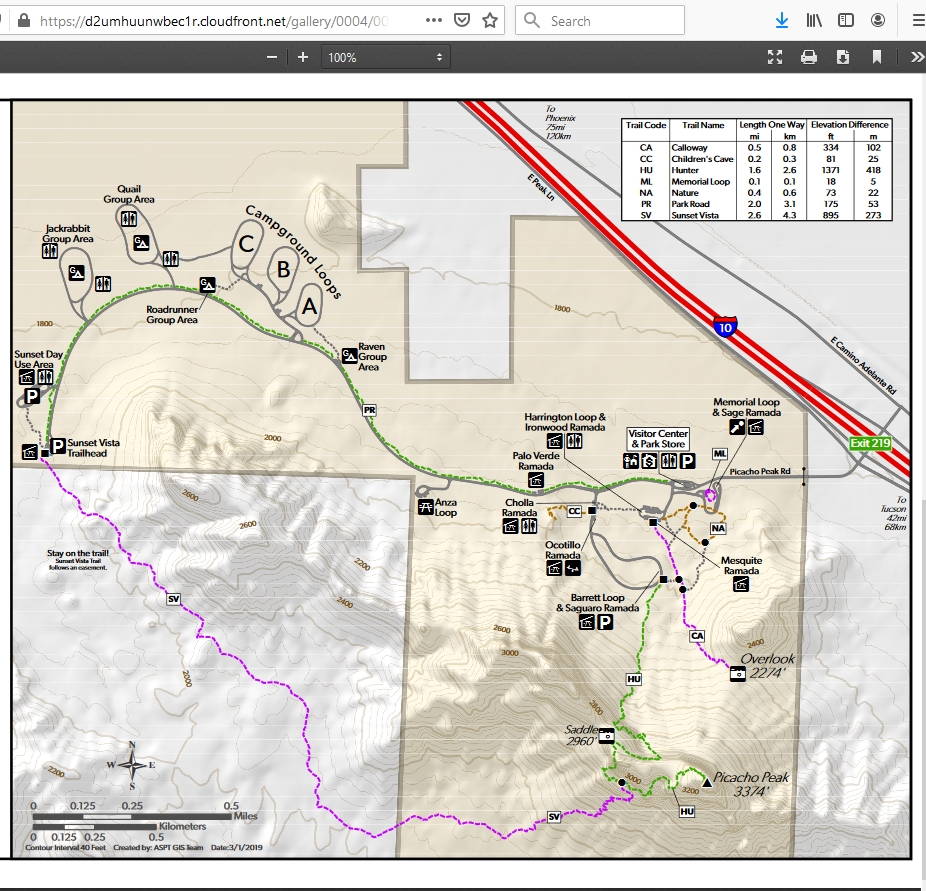The width and height of the screenshot is (926, 891).
Task: Switch to presentation mode
Action: point(774,58)
